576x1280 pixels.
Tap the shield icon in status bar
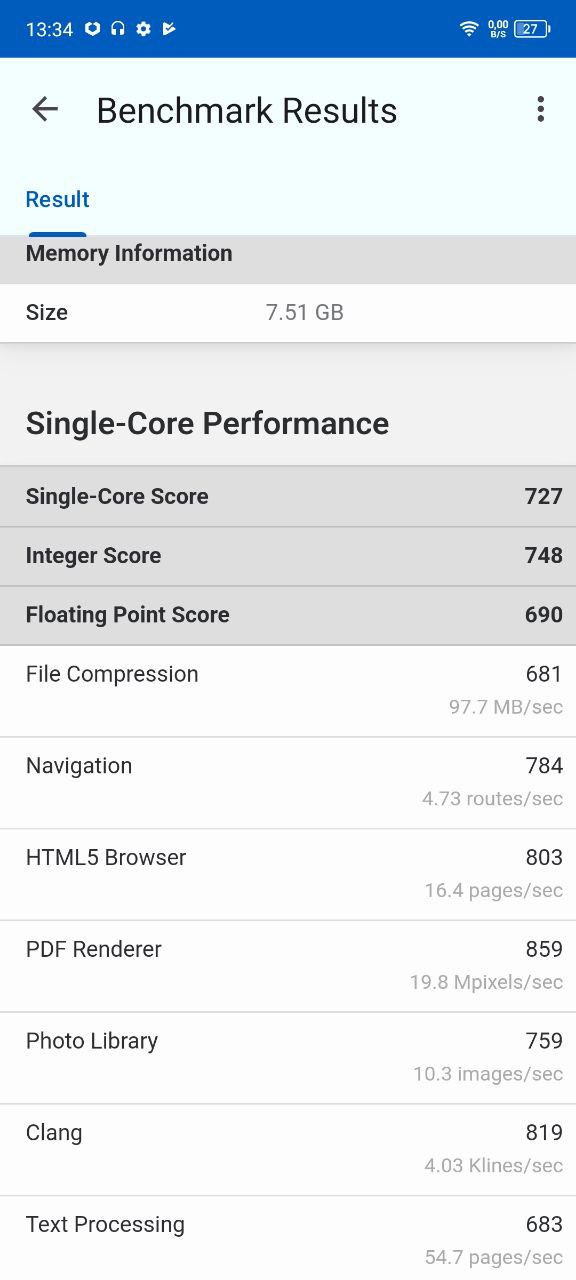(92, 29)
